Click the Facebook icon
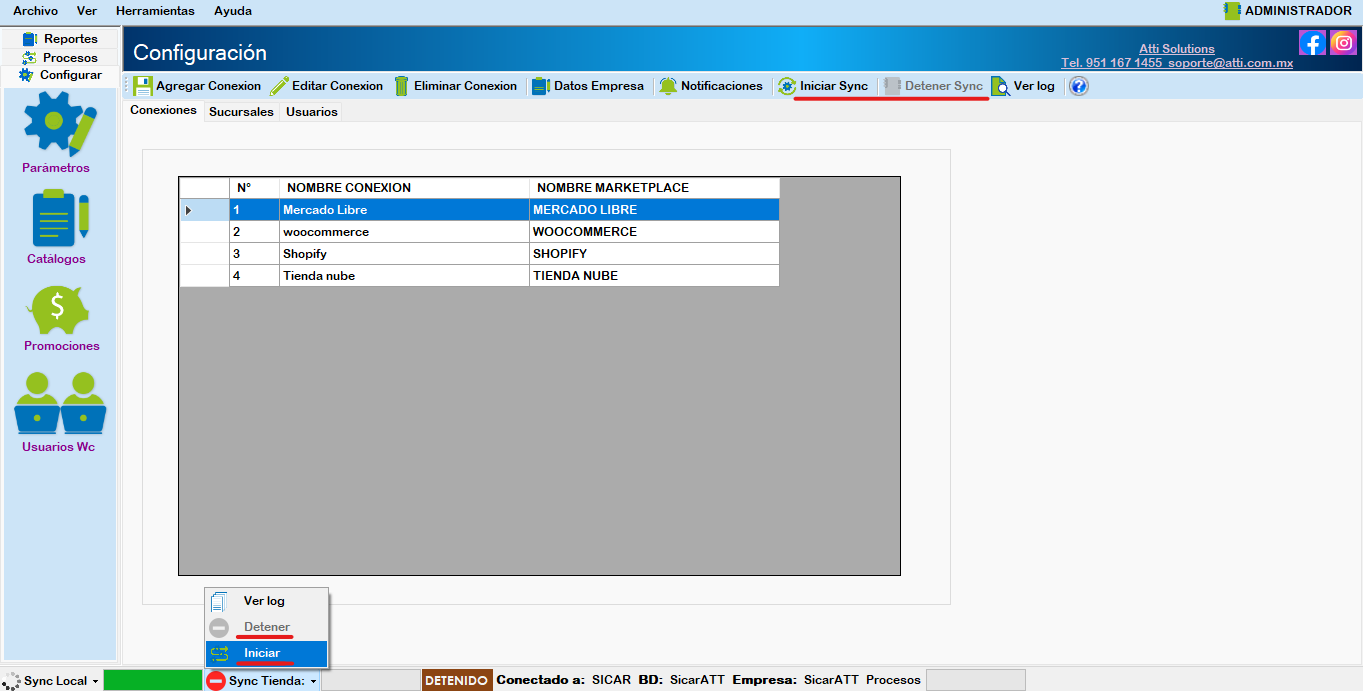 click(1311, 42)
